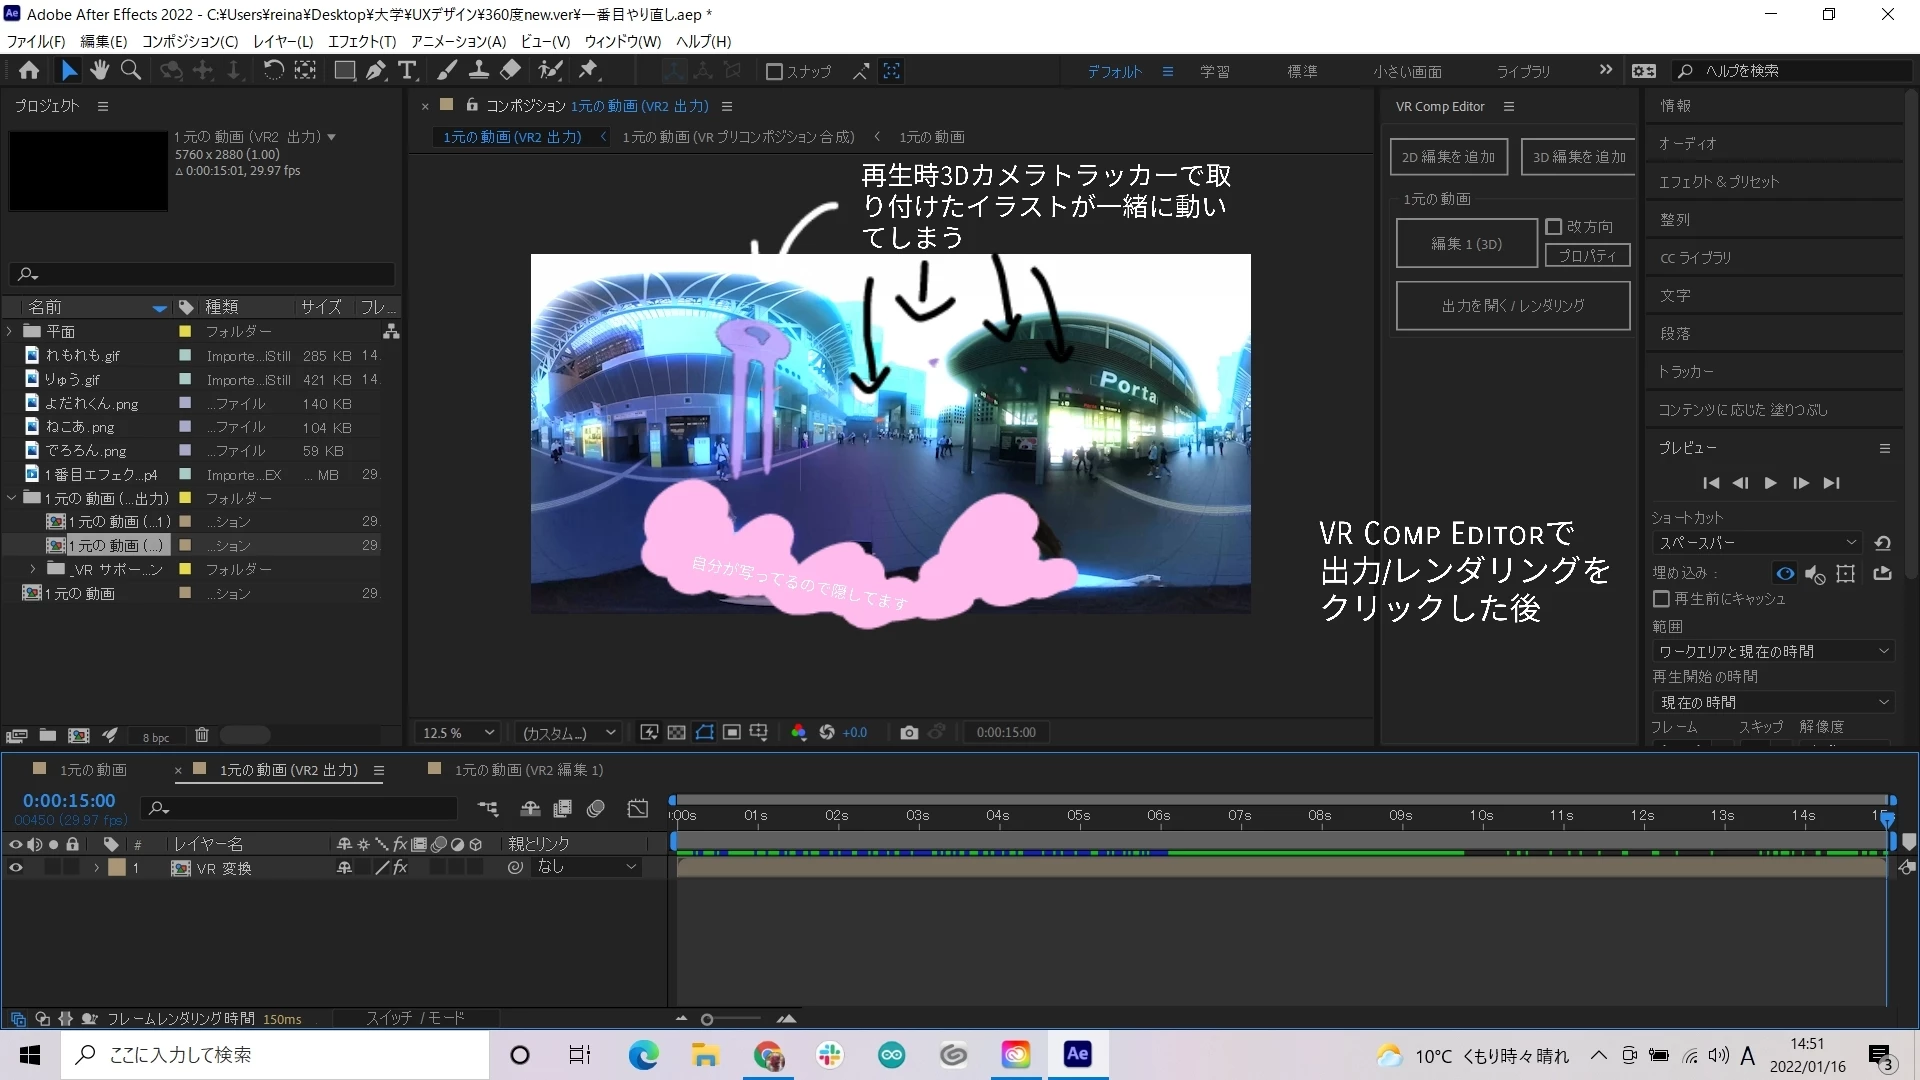Click the 出力を開く / レンダリング button

1512,306
